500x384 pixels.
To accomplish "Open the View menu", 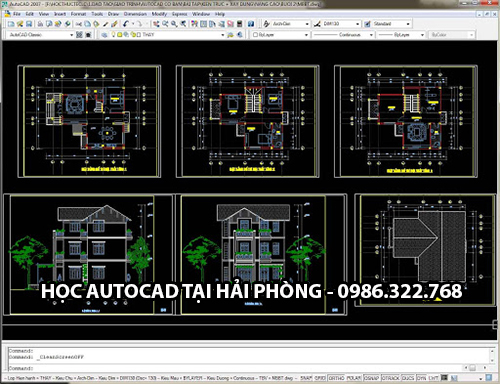I will 44,14.
